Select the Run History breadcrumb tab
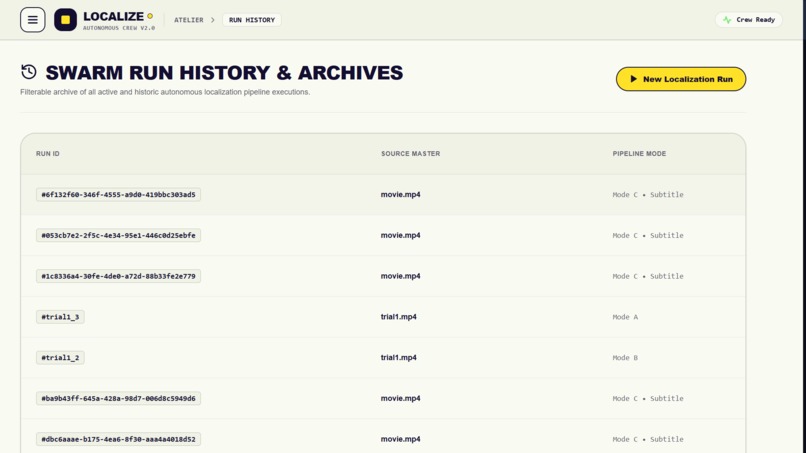This screenshot has height=453, width=806. click(x=252, y=20)
